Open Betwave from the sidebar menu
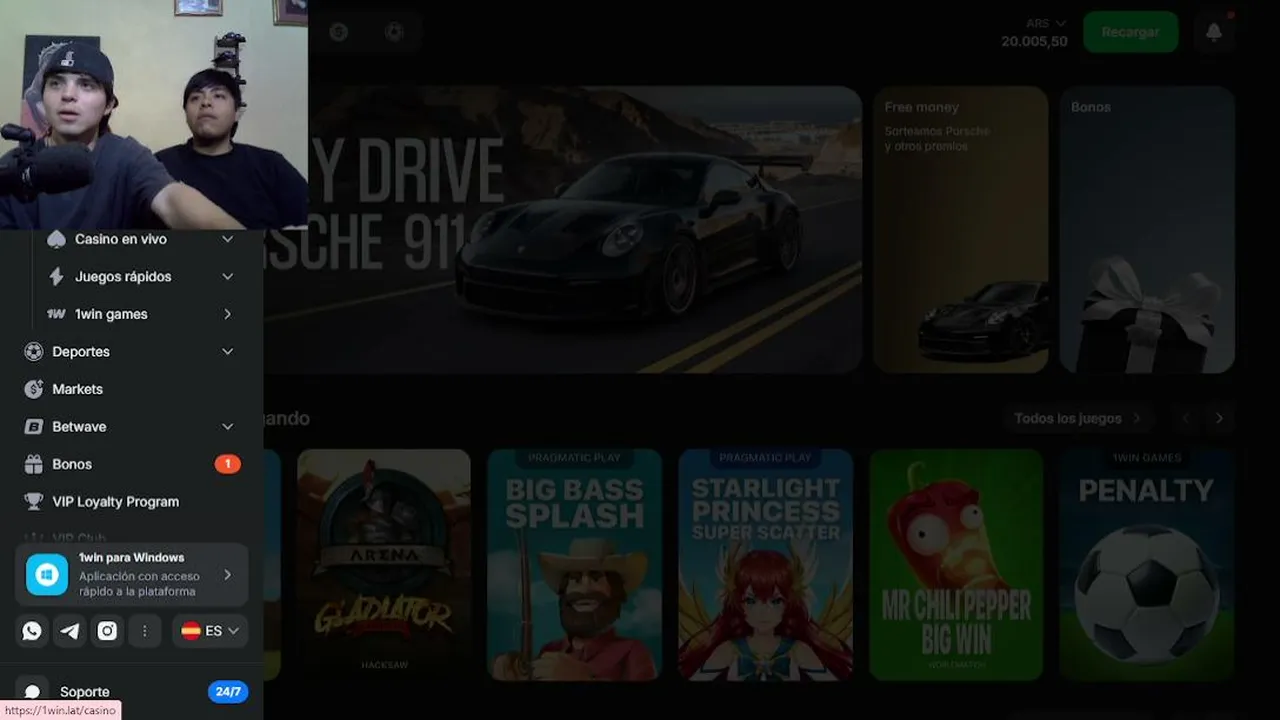The image size is (1280, 720). [79, 427]
